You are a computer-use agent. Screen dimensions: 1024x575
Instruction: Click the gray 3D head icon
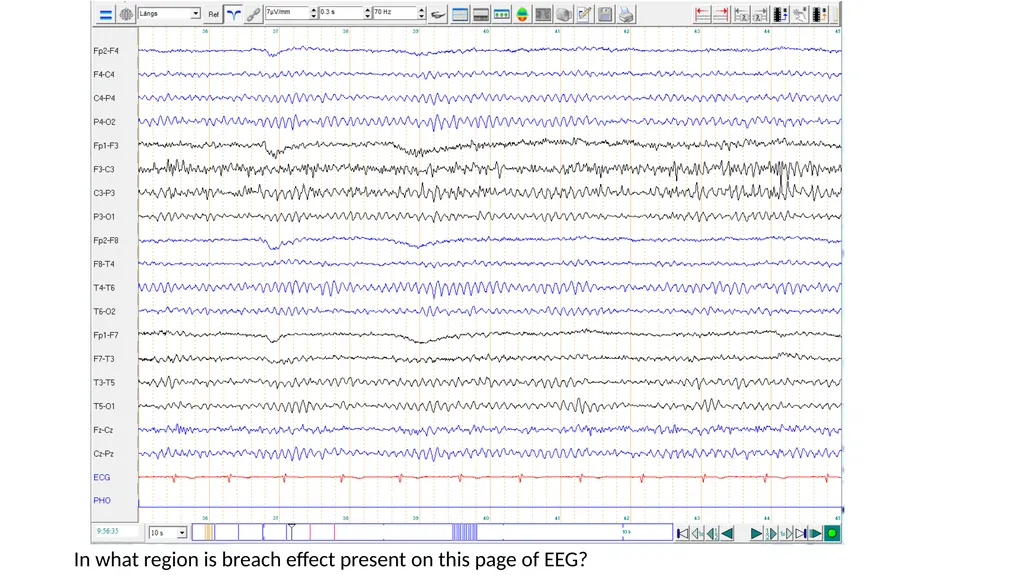coord(564,14)
